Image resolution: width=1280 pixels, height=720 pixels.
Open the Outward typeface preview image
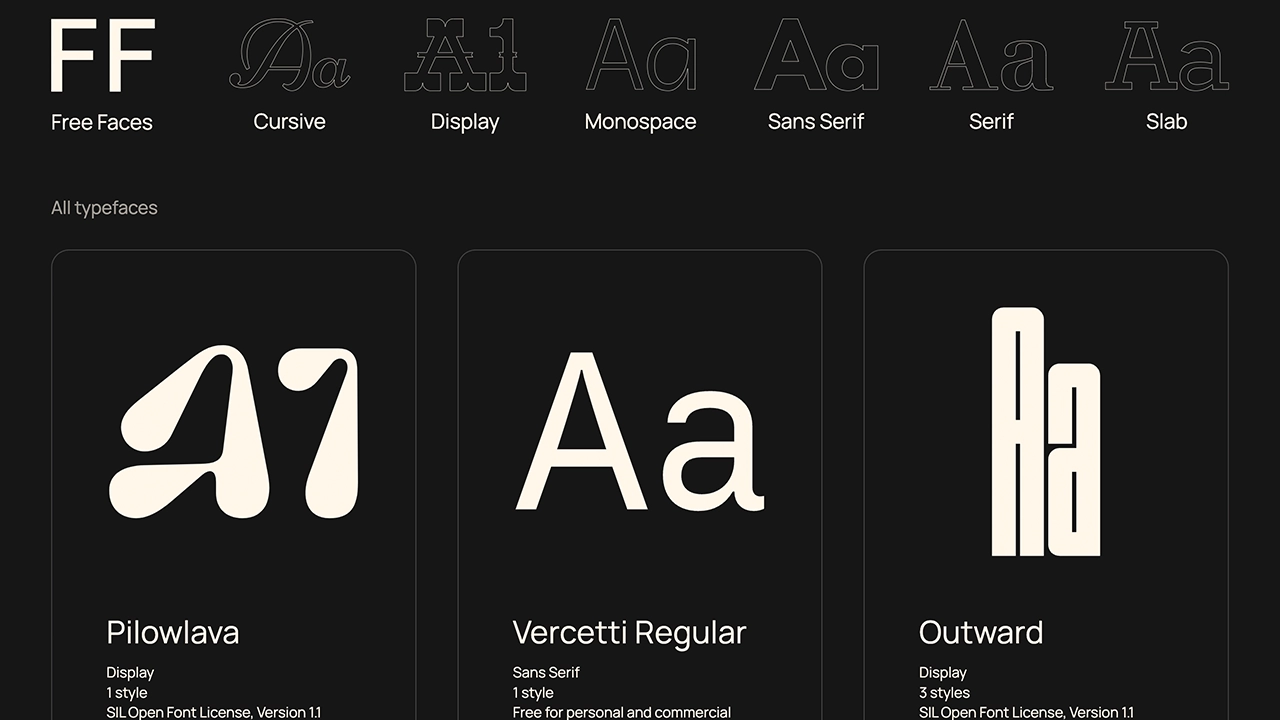pyautogui.click(x=1045, y=432)
